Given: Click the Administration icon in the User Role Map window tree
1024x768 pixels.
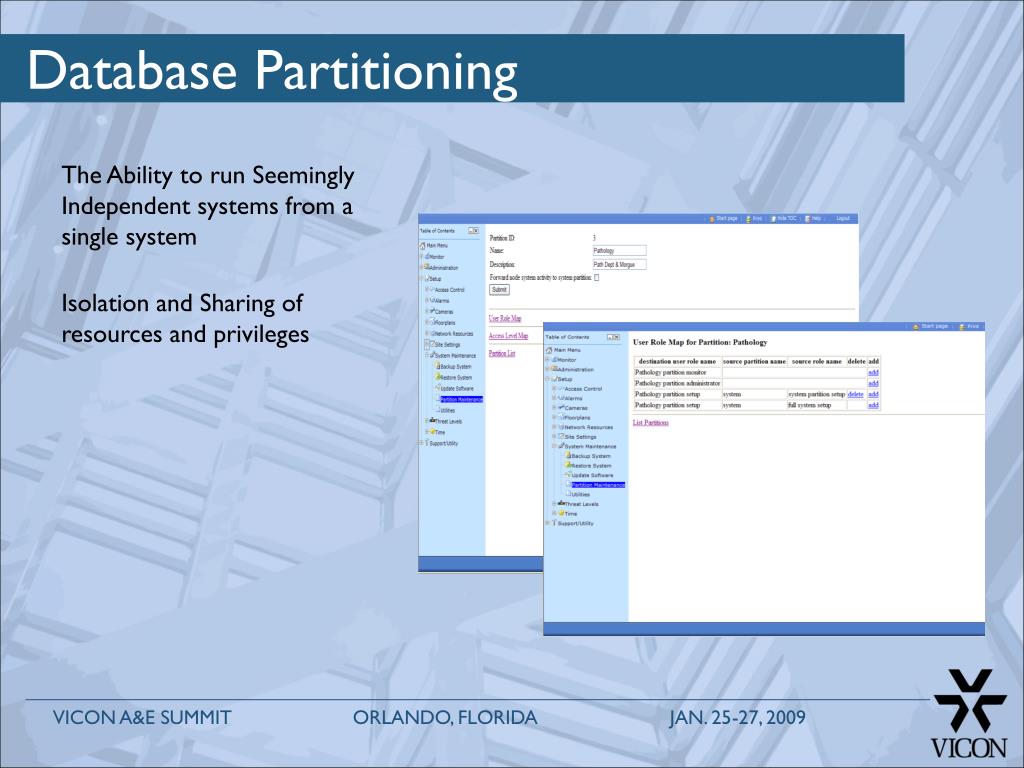Looking at the screenshot, I should pyautogui.click(x=554, y=369).
